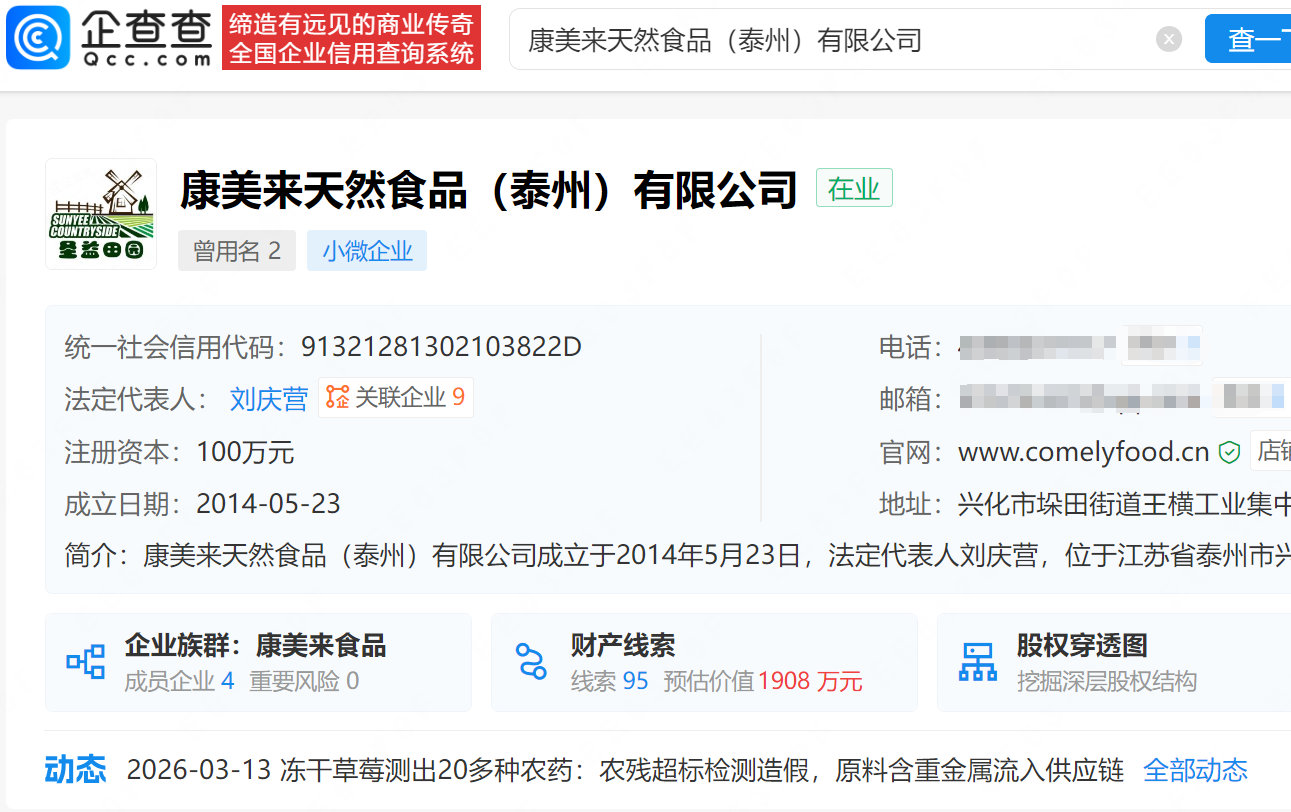Open the company logo thumbnail
This screenshot has width=1291, height=812.
click(101, 214)
